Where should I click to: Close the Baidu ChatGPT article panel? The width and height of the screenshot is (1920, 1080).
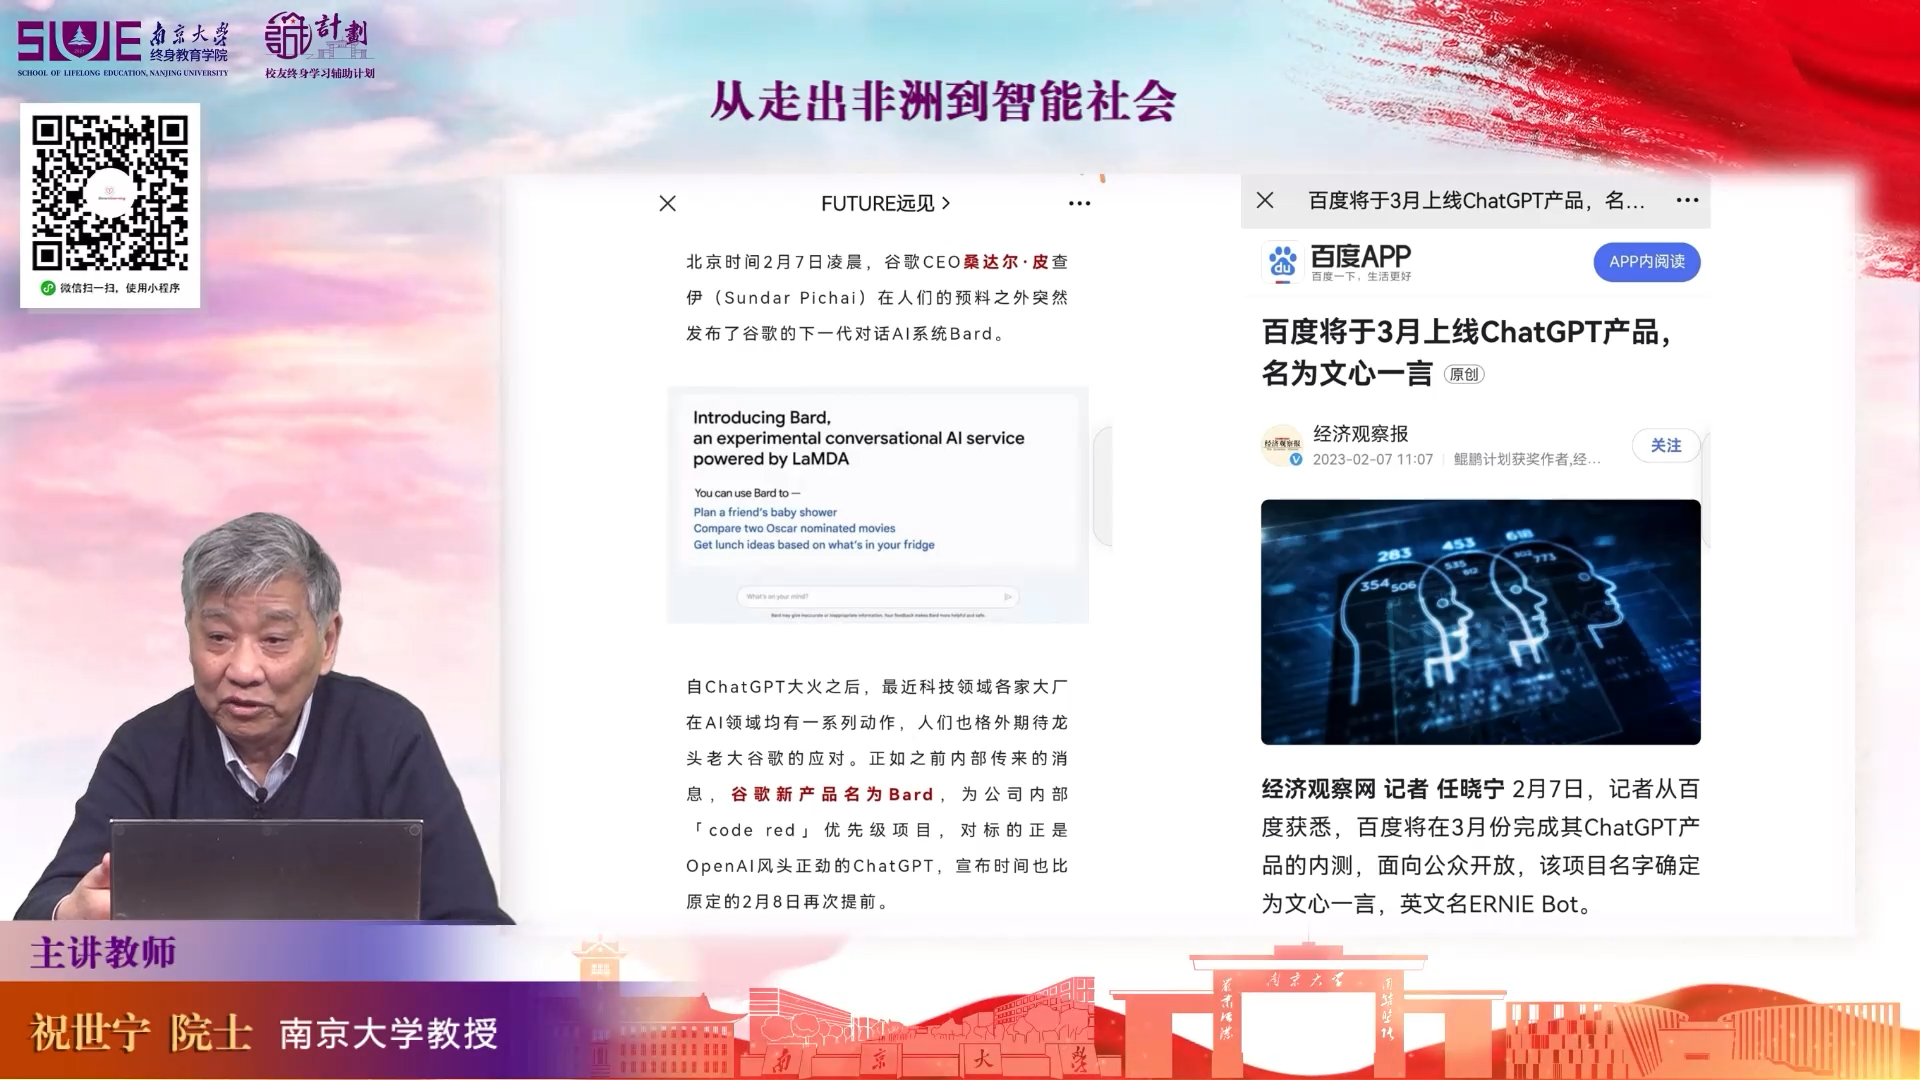(1265, 200)
